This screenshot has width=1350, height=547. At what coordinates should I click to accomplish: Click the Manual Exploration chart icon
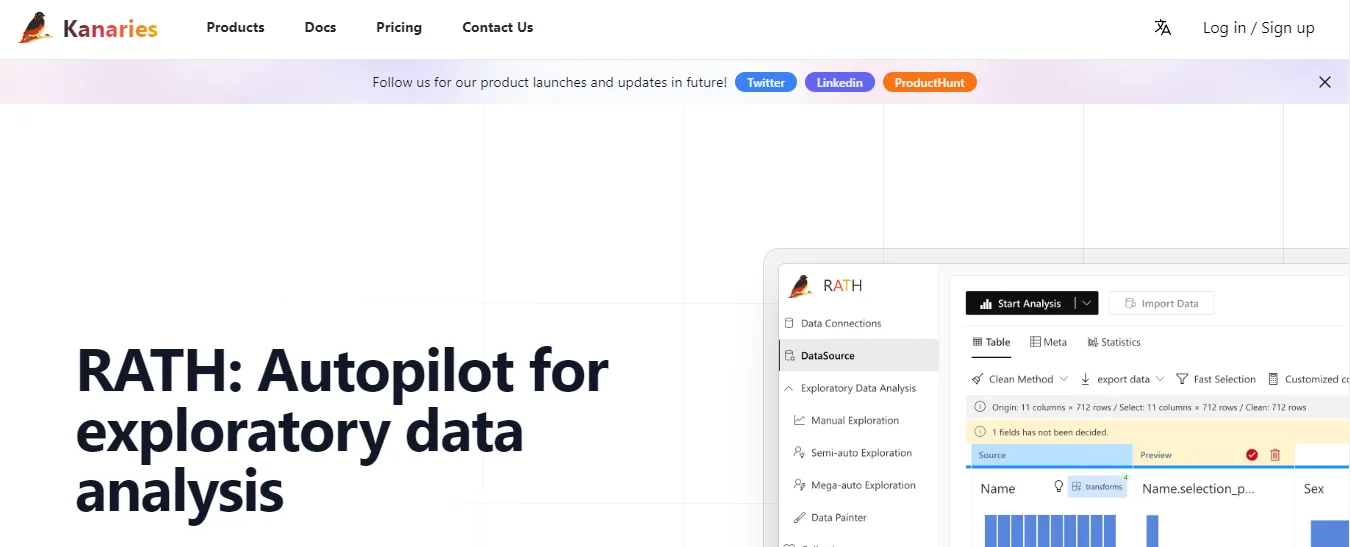pyautogui.click(x=799, y=421)
